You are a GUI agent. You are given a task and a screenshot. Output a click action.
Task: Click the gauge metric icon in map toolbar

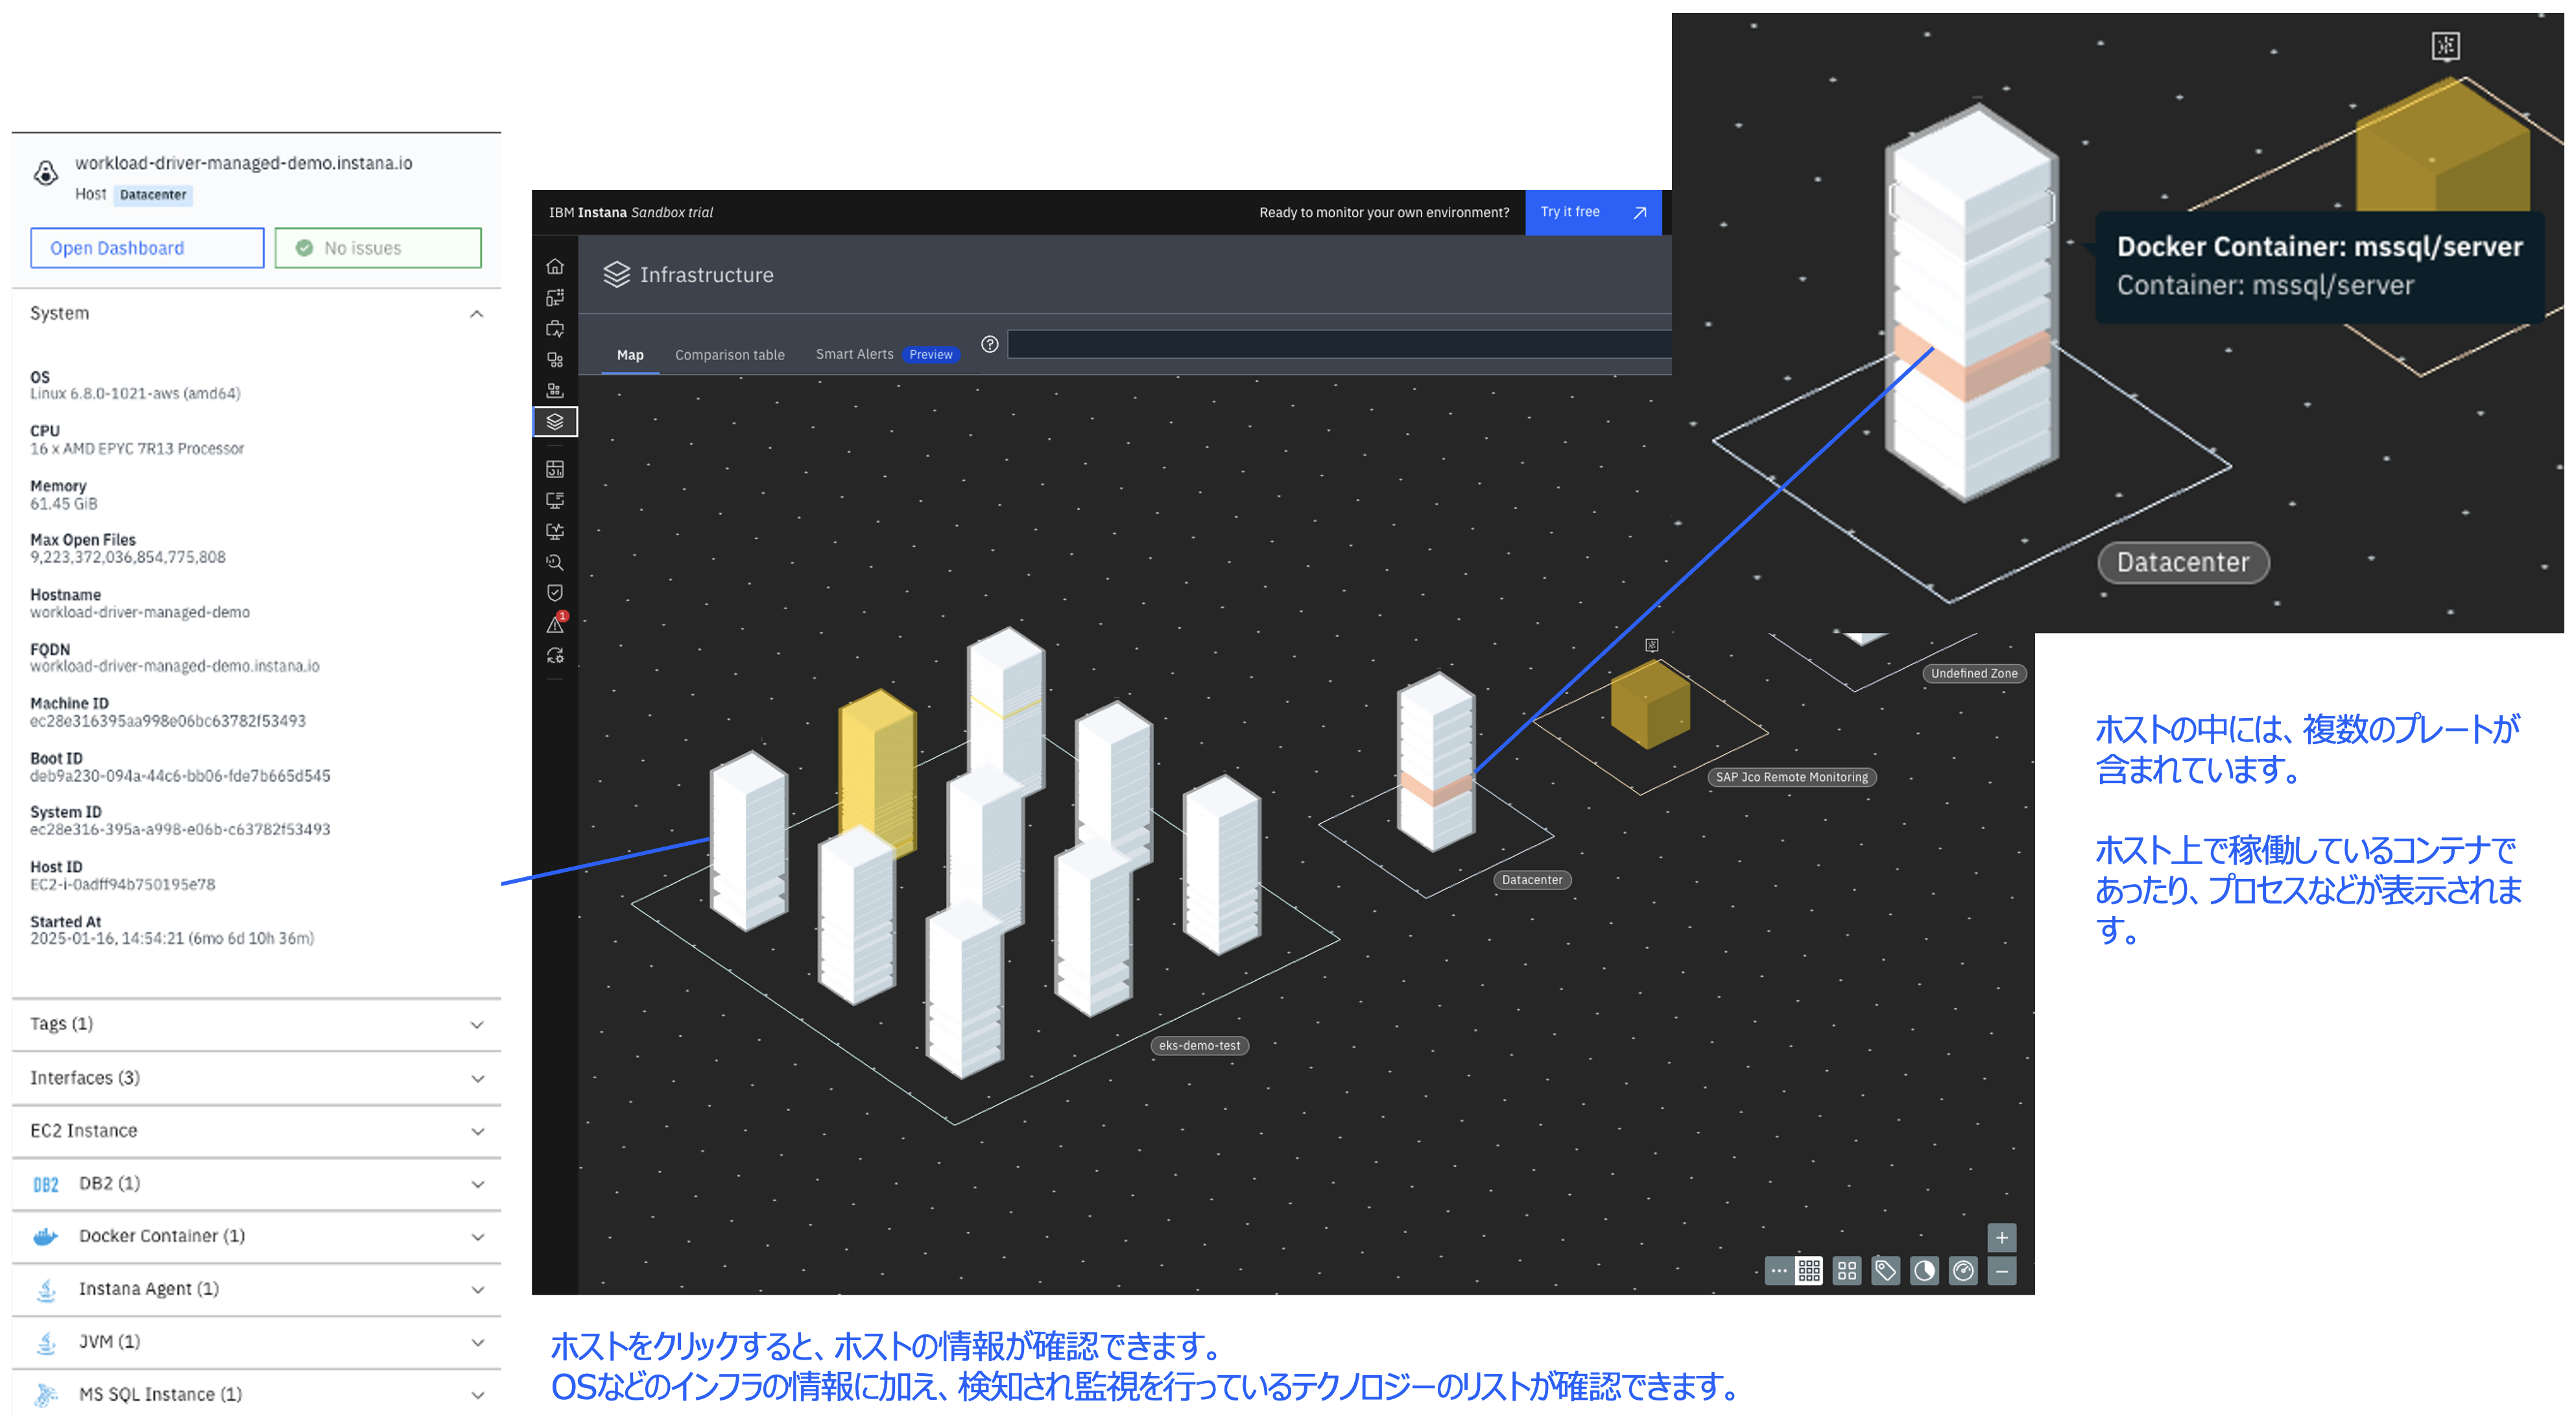pos(1963,1270)
